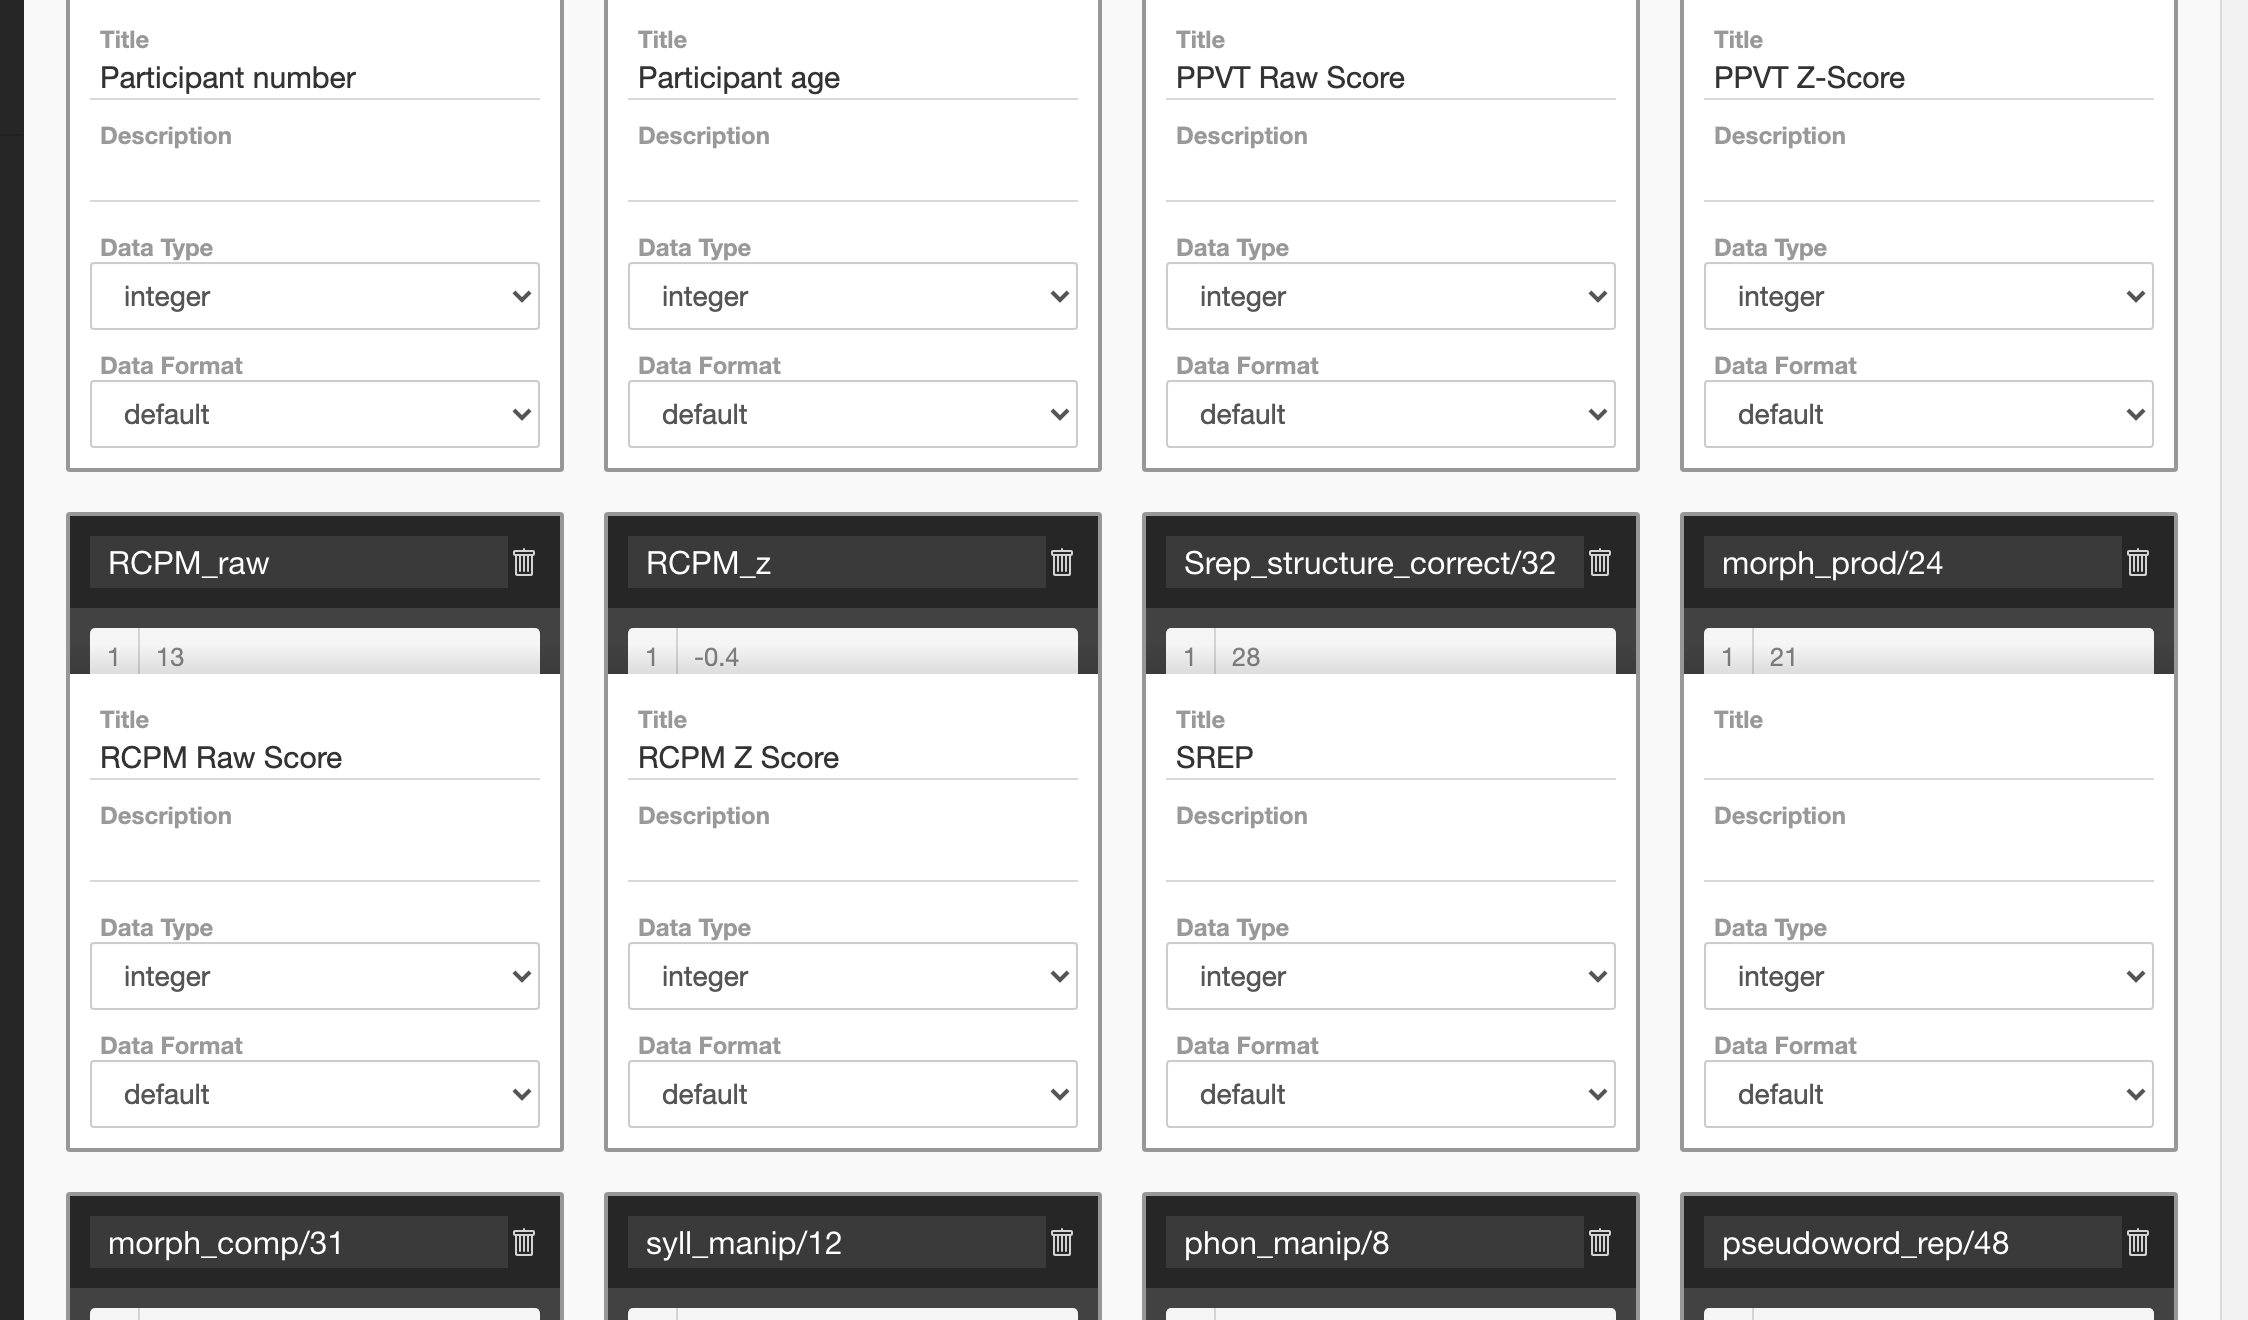Click the delete icon on Srep_structure_correct/32
This screenshot has width=2248, height=1320.
(1601, 563)
